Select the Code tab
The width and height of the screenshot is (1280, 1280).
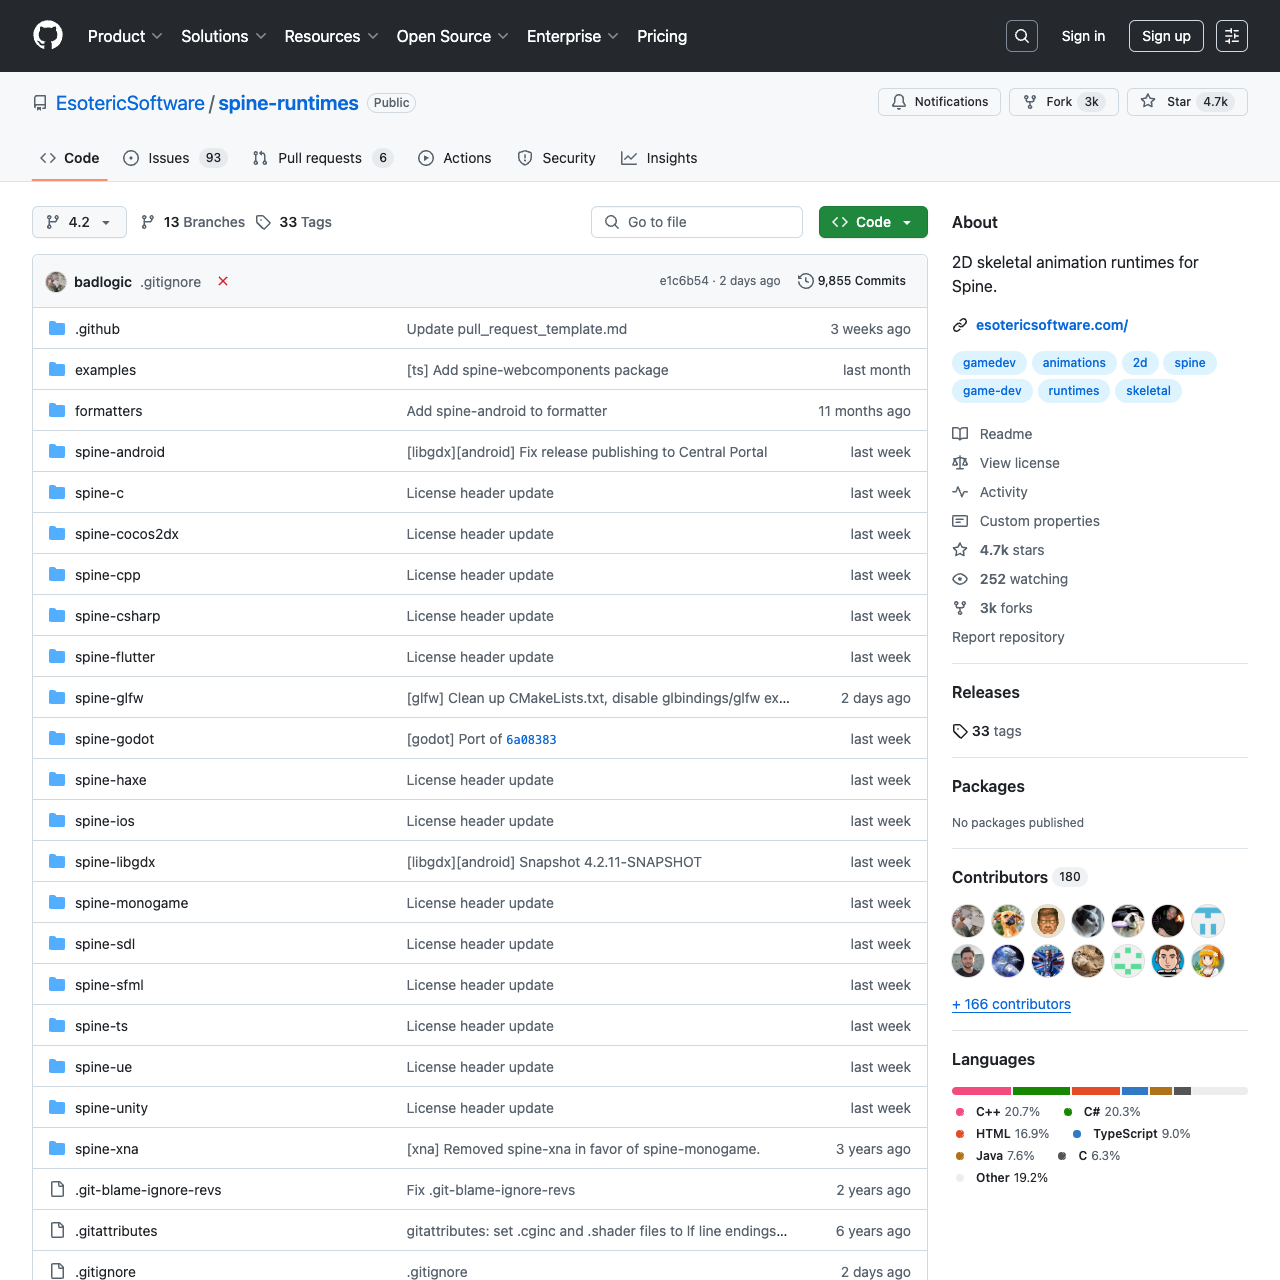(x=70, y=158)
